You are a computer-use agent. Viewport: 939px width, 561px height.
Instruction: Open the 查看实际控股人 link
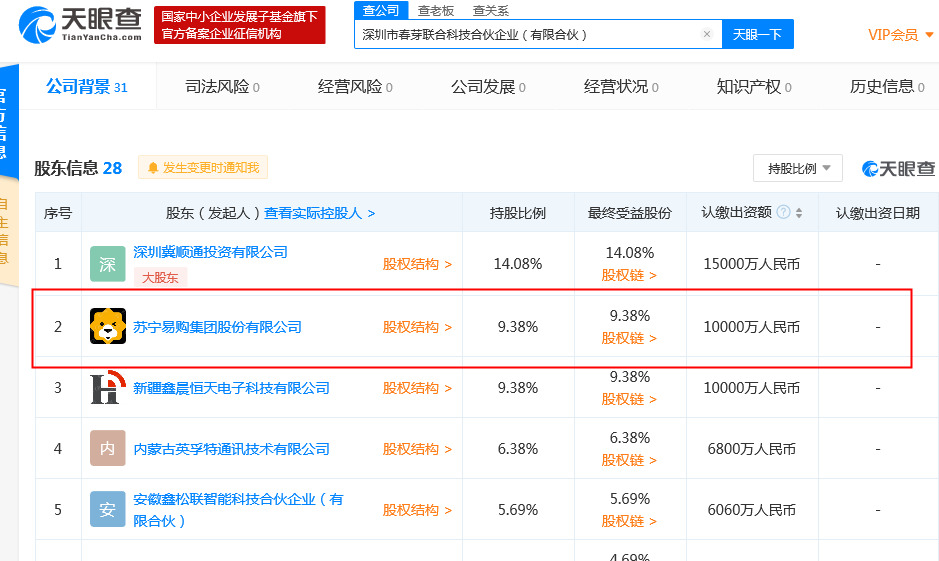tap(320, 213)
